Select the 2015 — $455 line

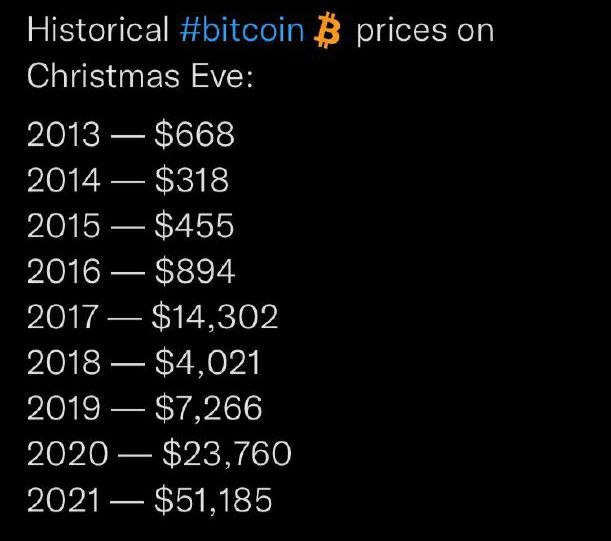tap(131, 226)
